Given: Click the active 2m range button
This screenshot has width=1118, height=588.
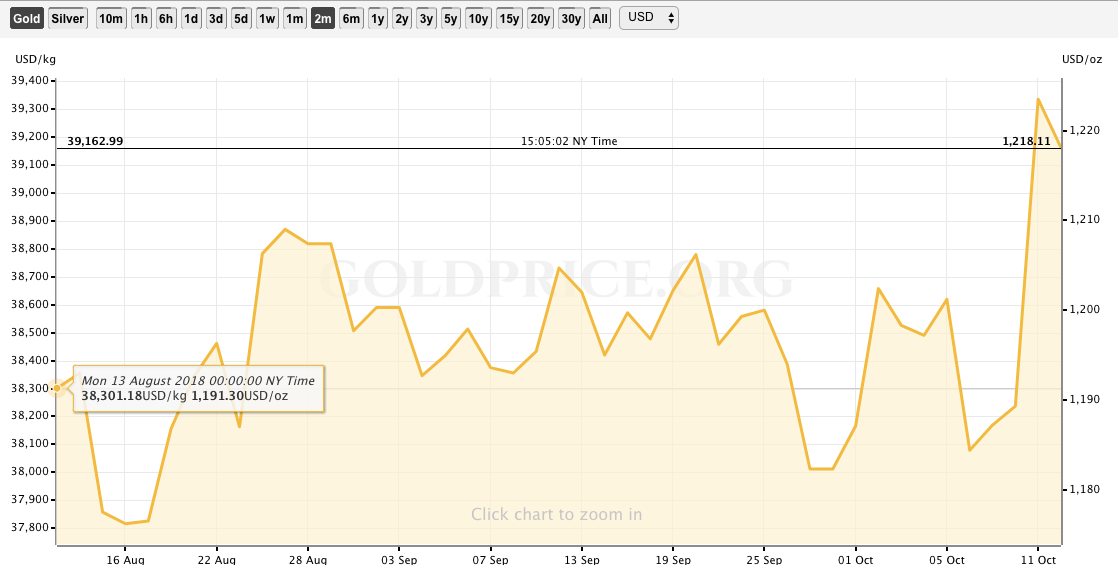Looking at the screenshot, I should coord(322,18).
